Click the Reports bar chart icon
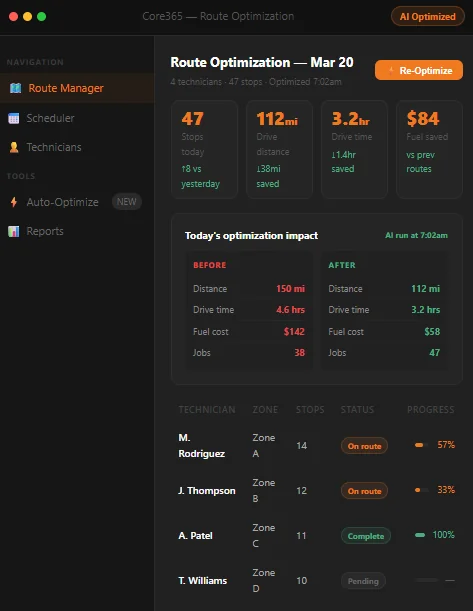Image resolution: width=473 pixels, height=611 pixels. click(14, 231)
